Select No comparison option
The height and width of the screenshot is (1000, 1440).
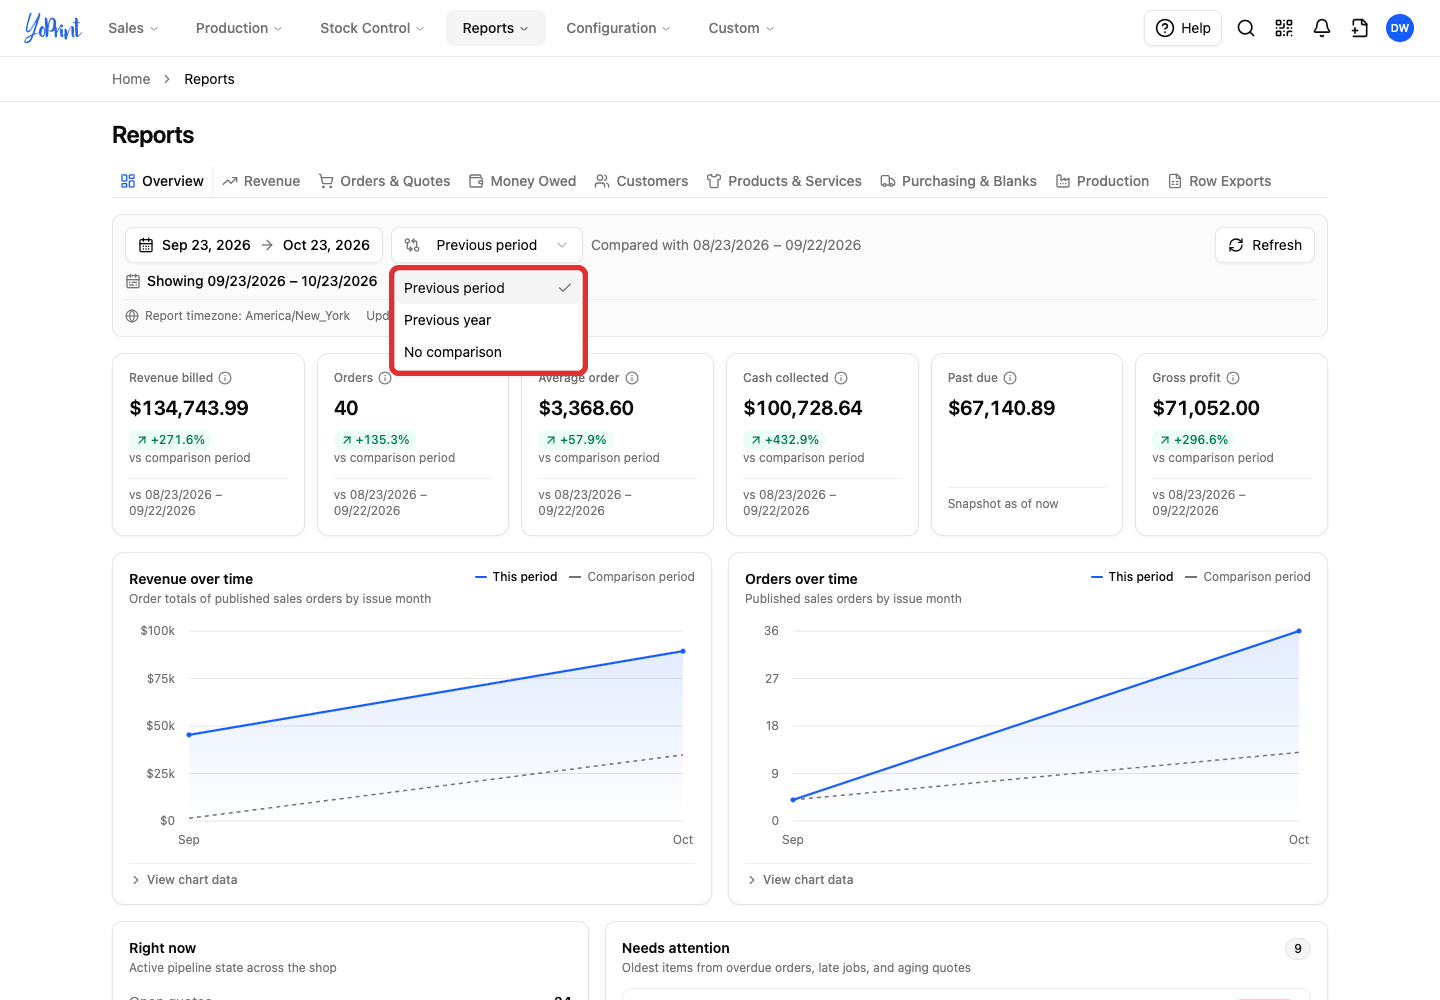tap(487, 352)
